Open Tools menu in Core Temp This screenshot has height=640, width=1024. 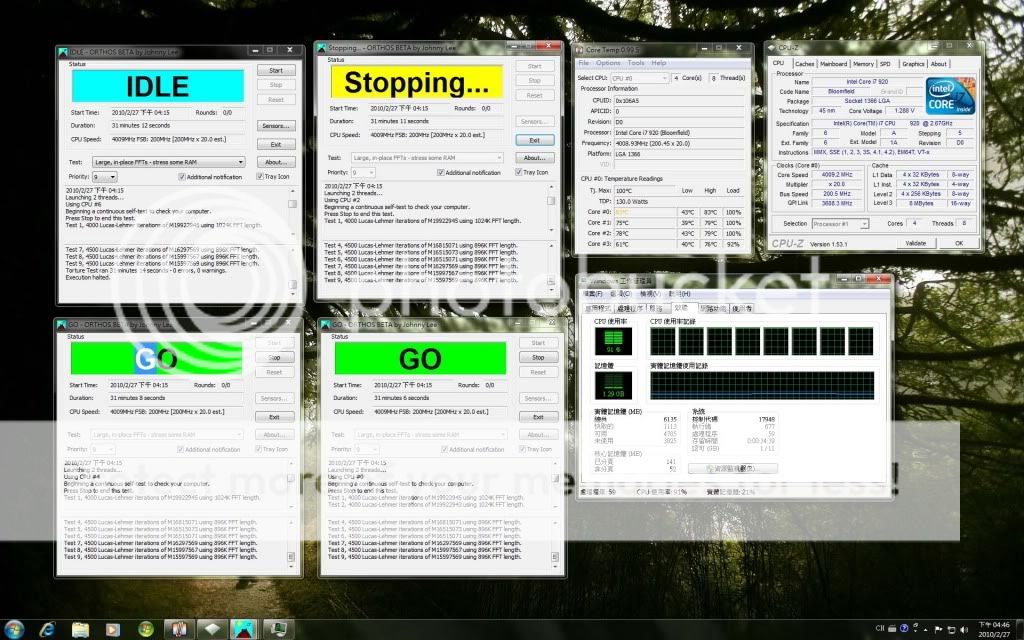tap(636, 63)
